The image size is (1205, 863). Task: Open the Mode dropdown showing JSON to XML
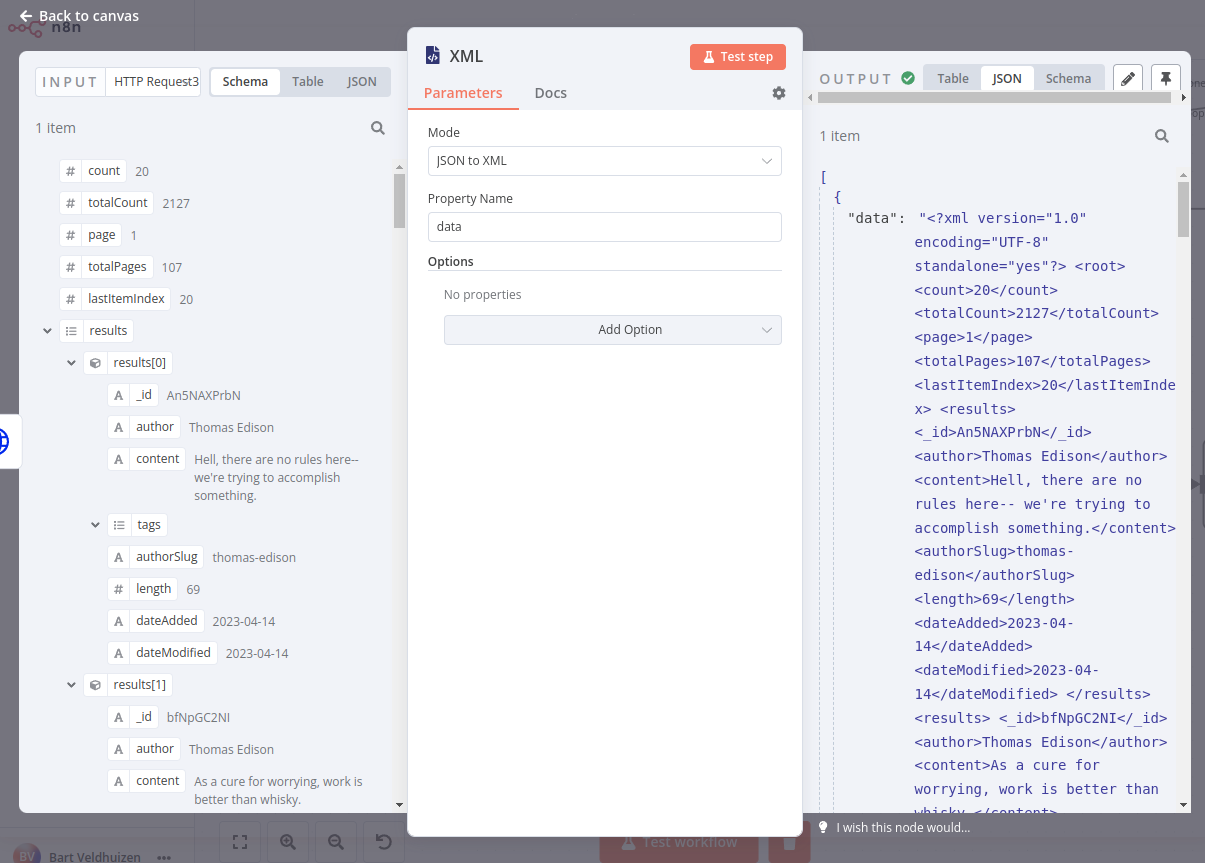(x=604, y=160)
